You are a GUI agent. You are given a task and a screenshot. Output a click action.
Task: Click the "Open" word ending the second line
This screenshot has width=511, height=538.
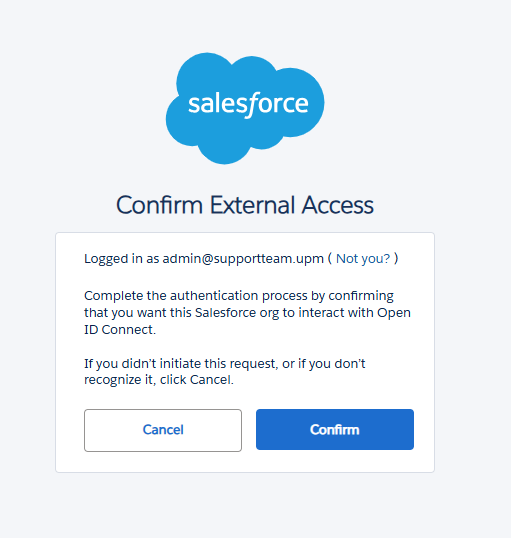[x=394, y=313]
